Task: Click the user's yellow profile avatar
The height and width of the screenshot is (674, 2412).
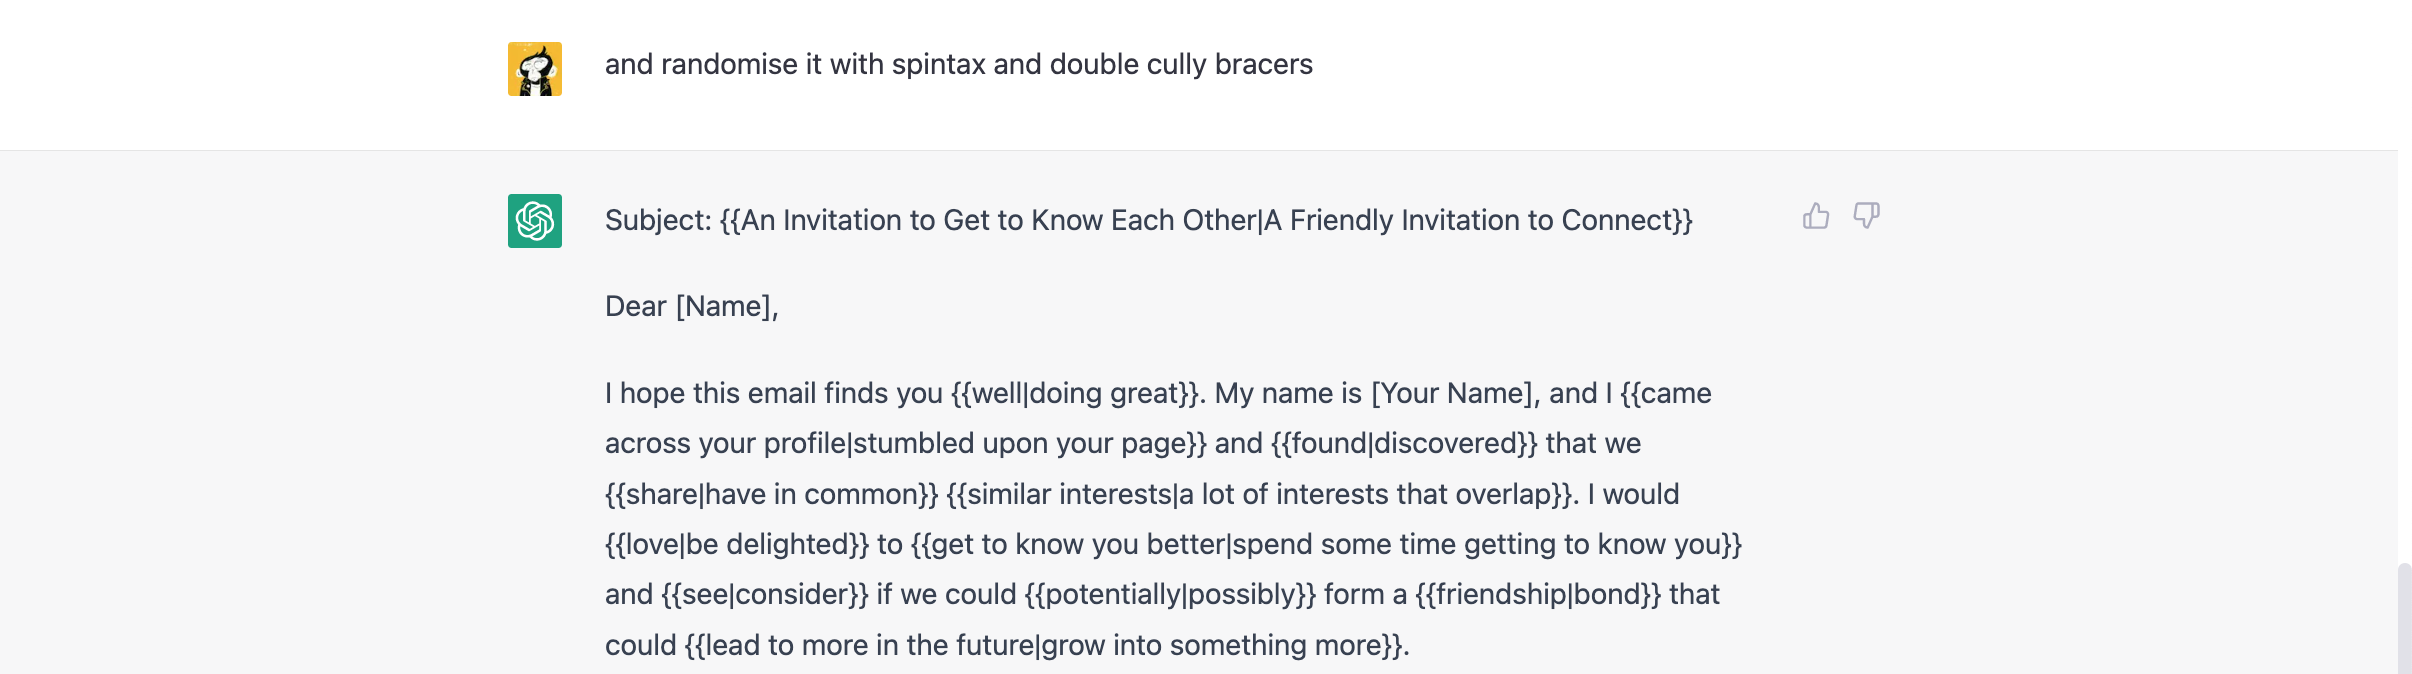Action: (535, 69)
